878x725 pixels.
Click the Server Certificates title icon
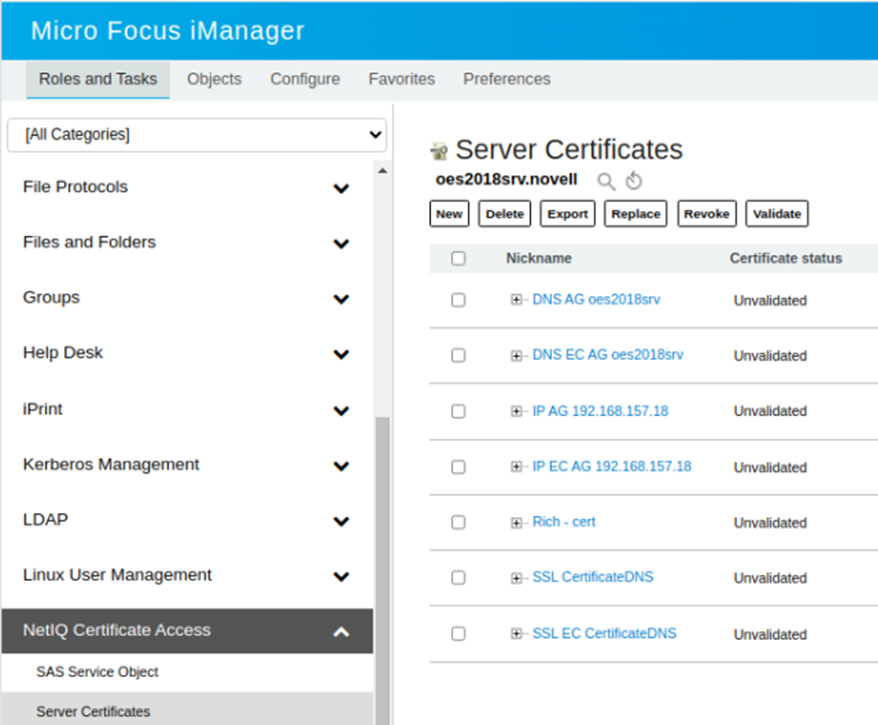pyautogui.click(x=438, y=152)
